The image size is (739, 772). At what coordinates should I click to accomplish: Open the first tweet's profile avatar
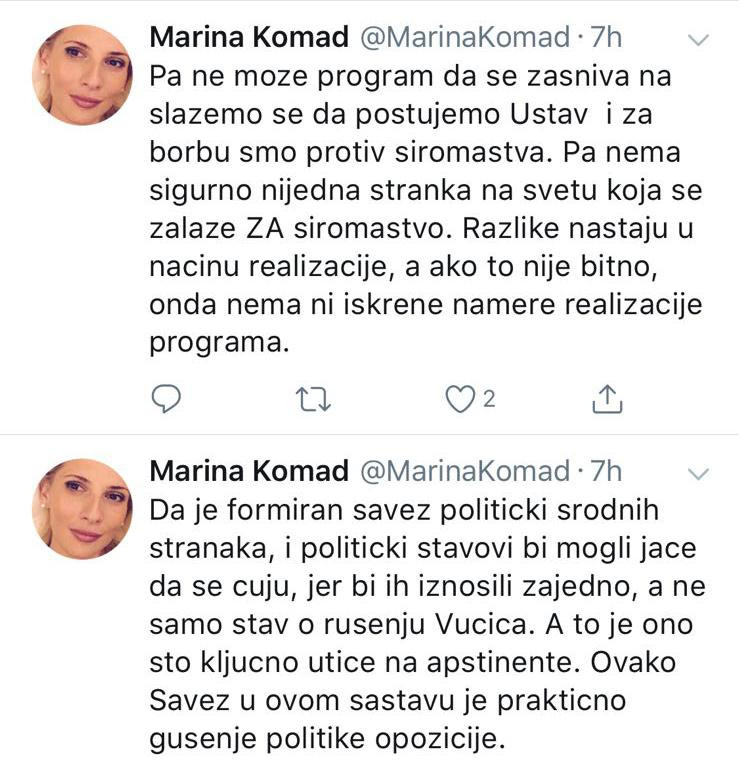coord(82,74)
